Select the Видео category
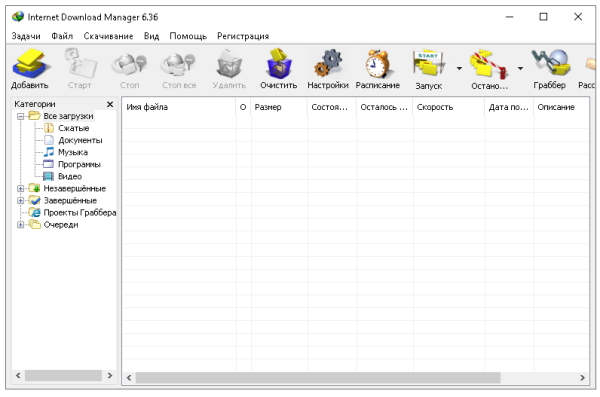Screen dimensions: 600x397 (x=70, y=176)
